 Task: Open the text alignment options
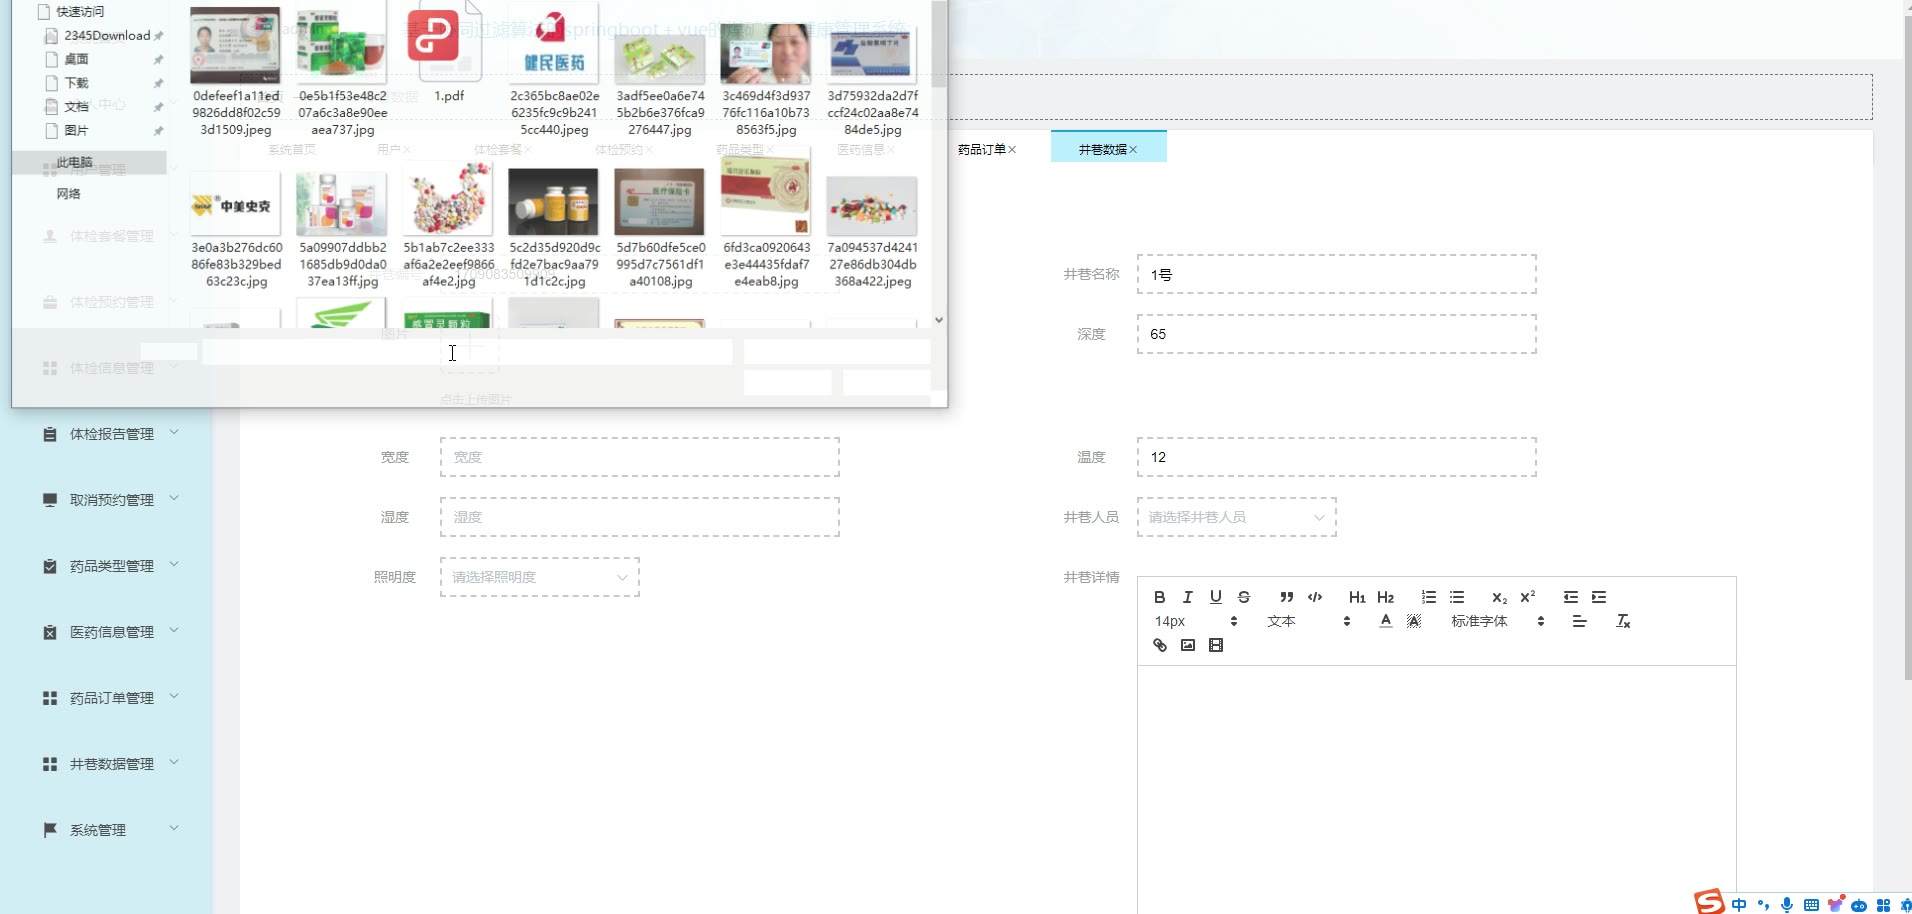coord(1579,621)
